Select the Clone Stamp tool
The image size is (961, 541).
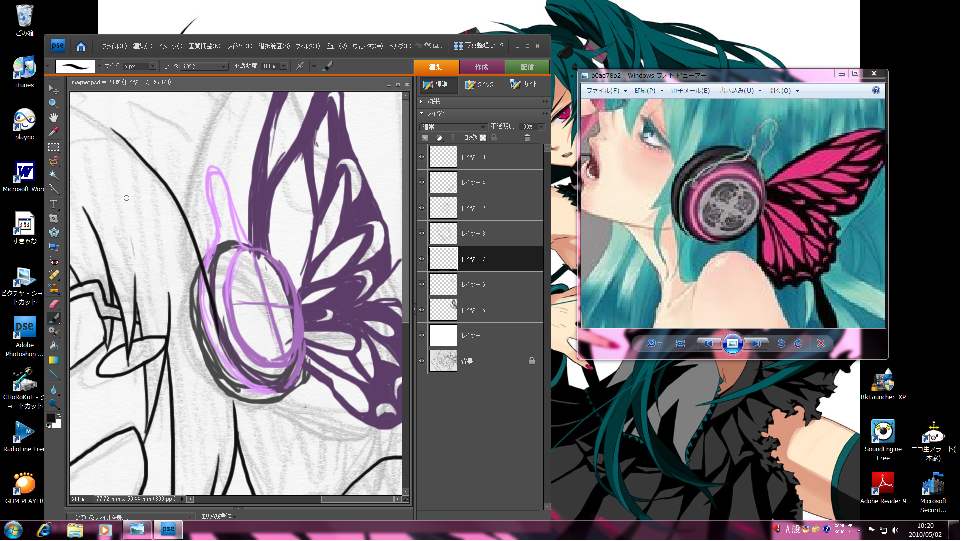(53, 289)
